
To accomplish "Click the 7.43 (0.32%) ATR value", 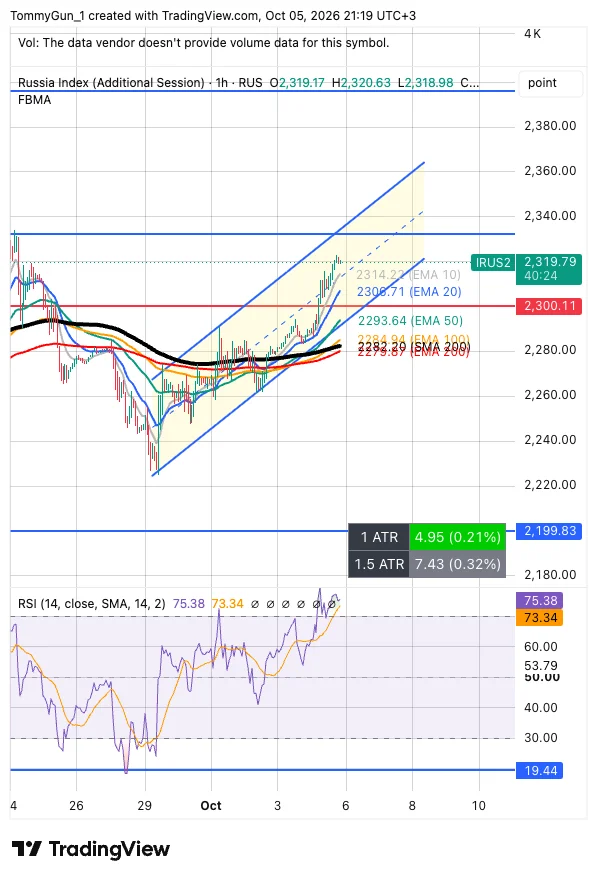I will [457, 564].
